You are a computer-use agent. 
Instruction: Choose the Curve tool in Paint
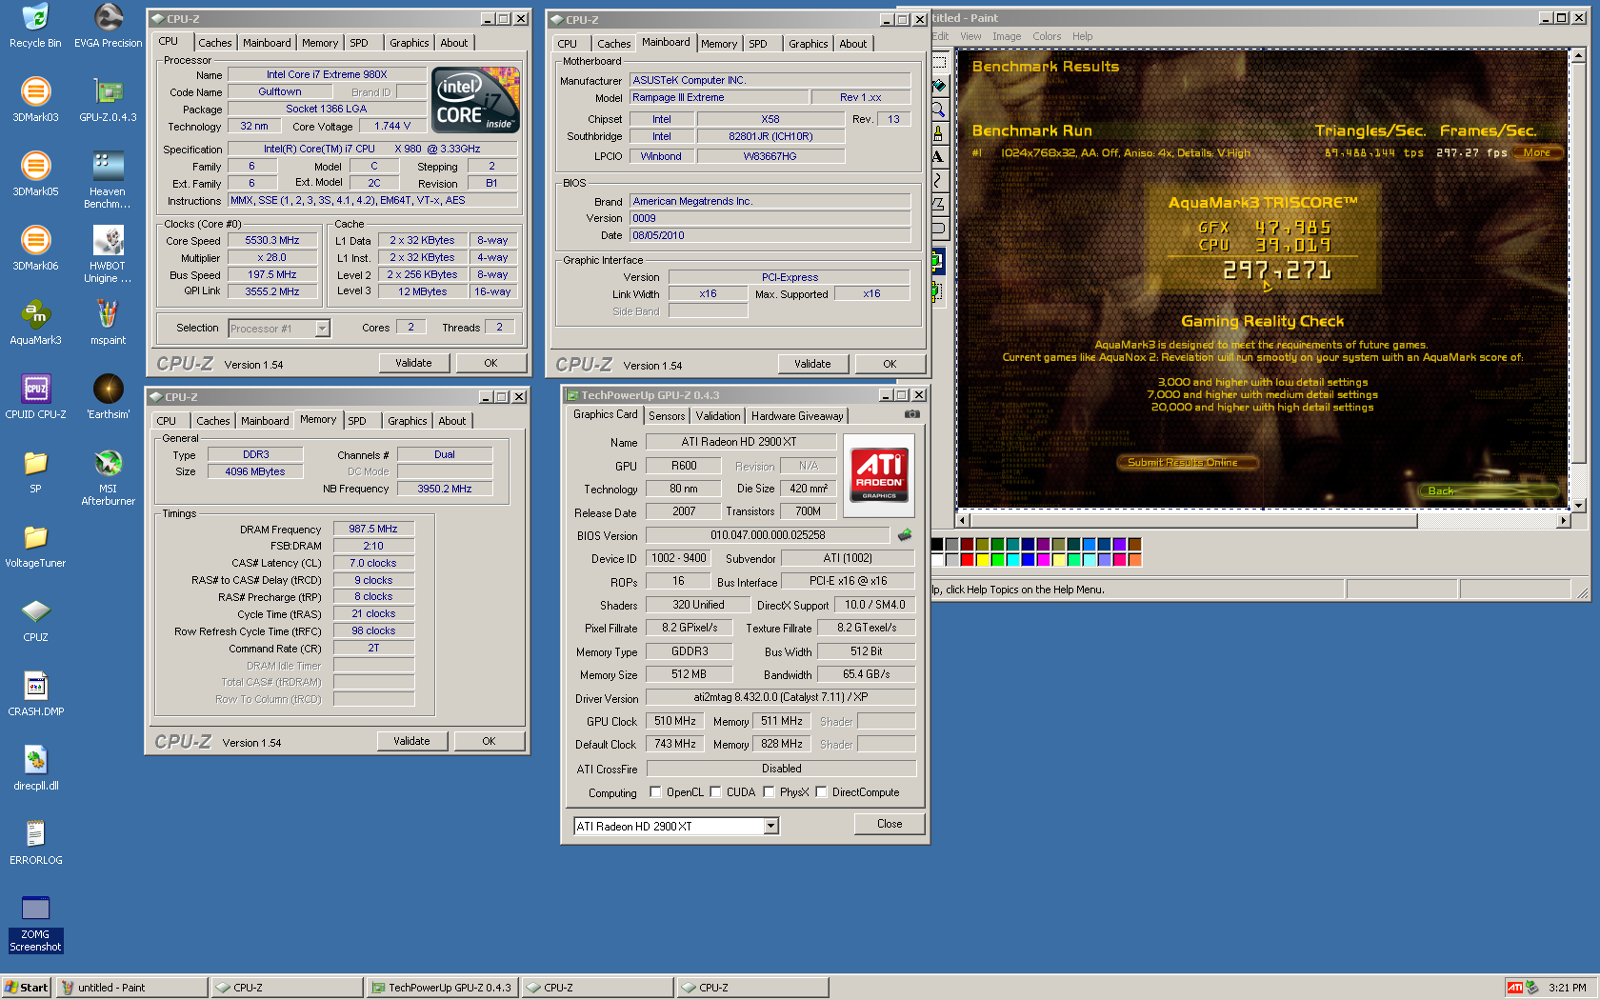(x=939, y=180)
